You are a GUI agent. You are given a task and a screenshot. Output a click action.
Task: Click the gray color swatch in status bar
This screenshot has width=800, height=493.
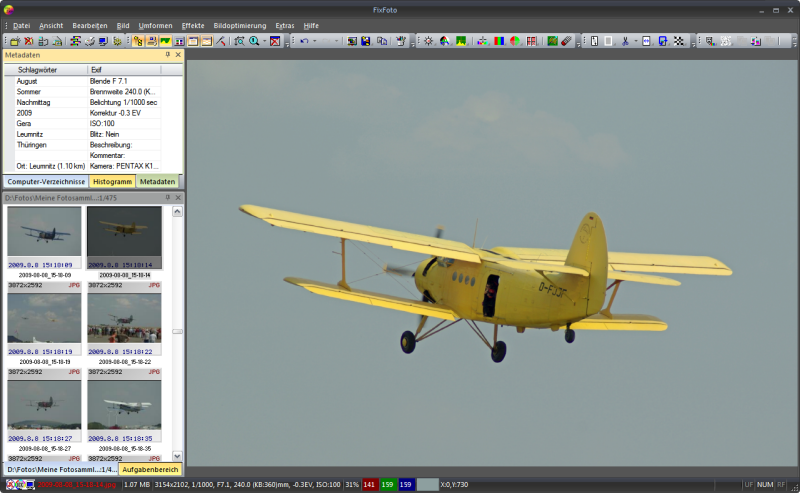click(x=428, y=485)
